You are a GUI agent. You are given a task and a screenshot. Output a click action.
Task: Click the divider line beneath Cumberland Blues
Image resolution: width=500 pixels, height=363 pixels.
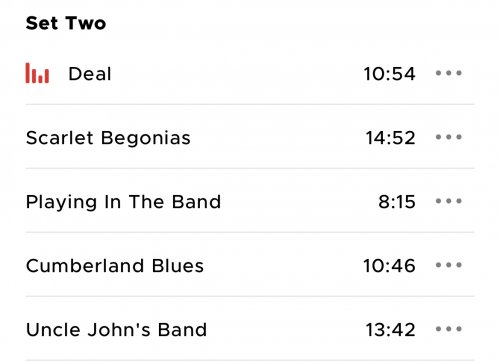click(250, 296)
